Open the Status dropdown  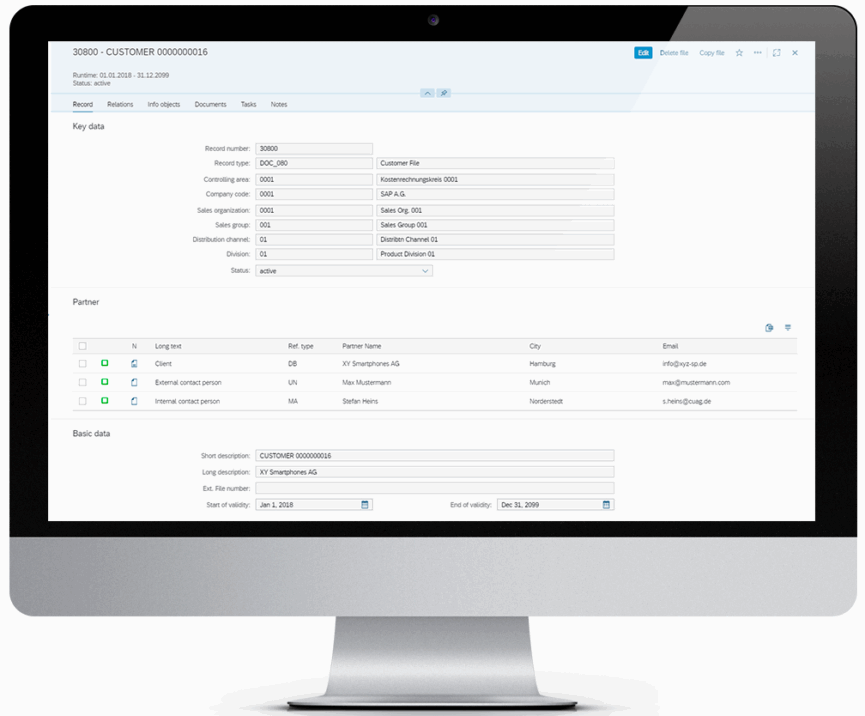(424, 270)
